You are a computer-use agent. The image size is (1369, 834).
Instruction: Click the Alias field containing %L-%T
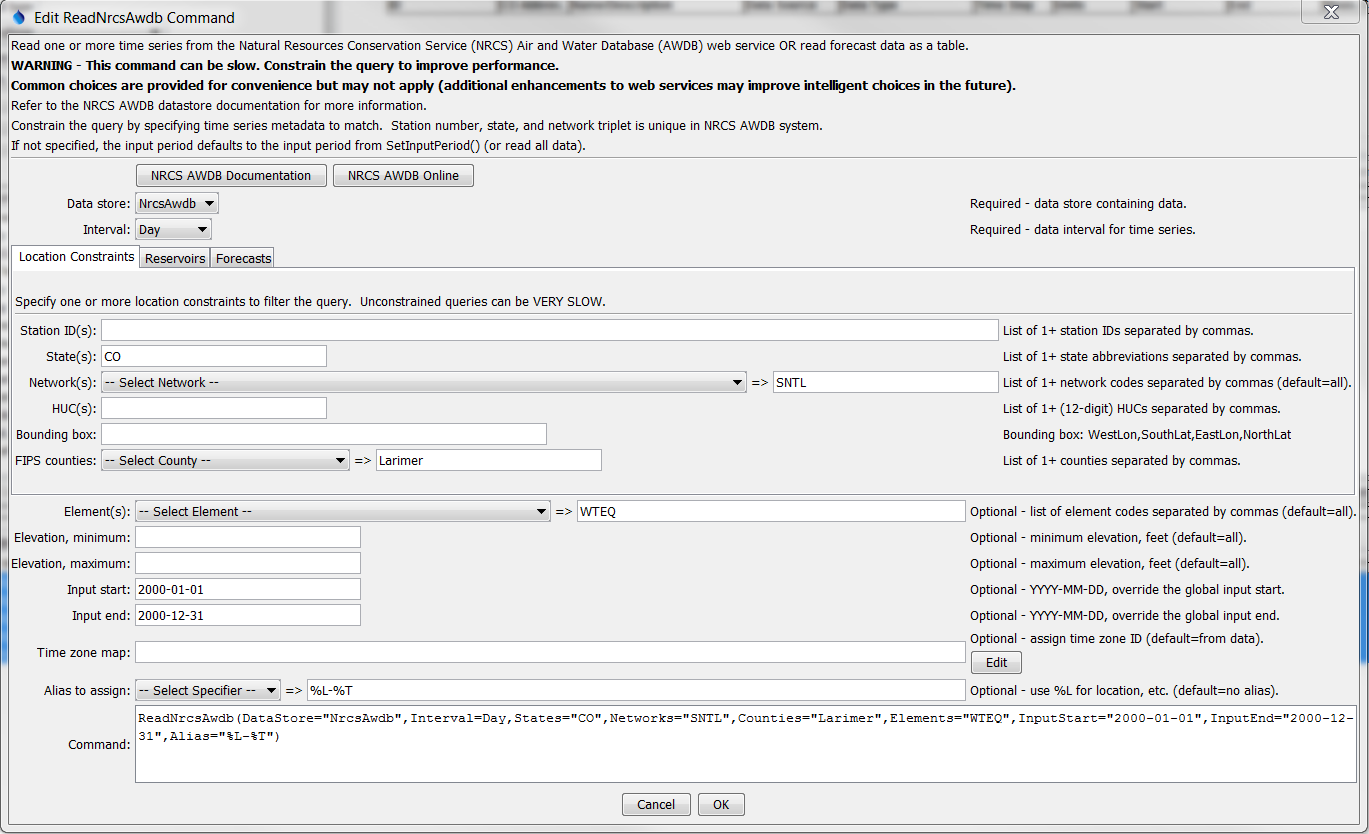(x=636, y=690)
